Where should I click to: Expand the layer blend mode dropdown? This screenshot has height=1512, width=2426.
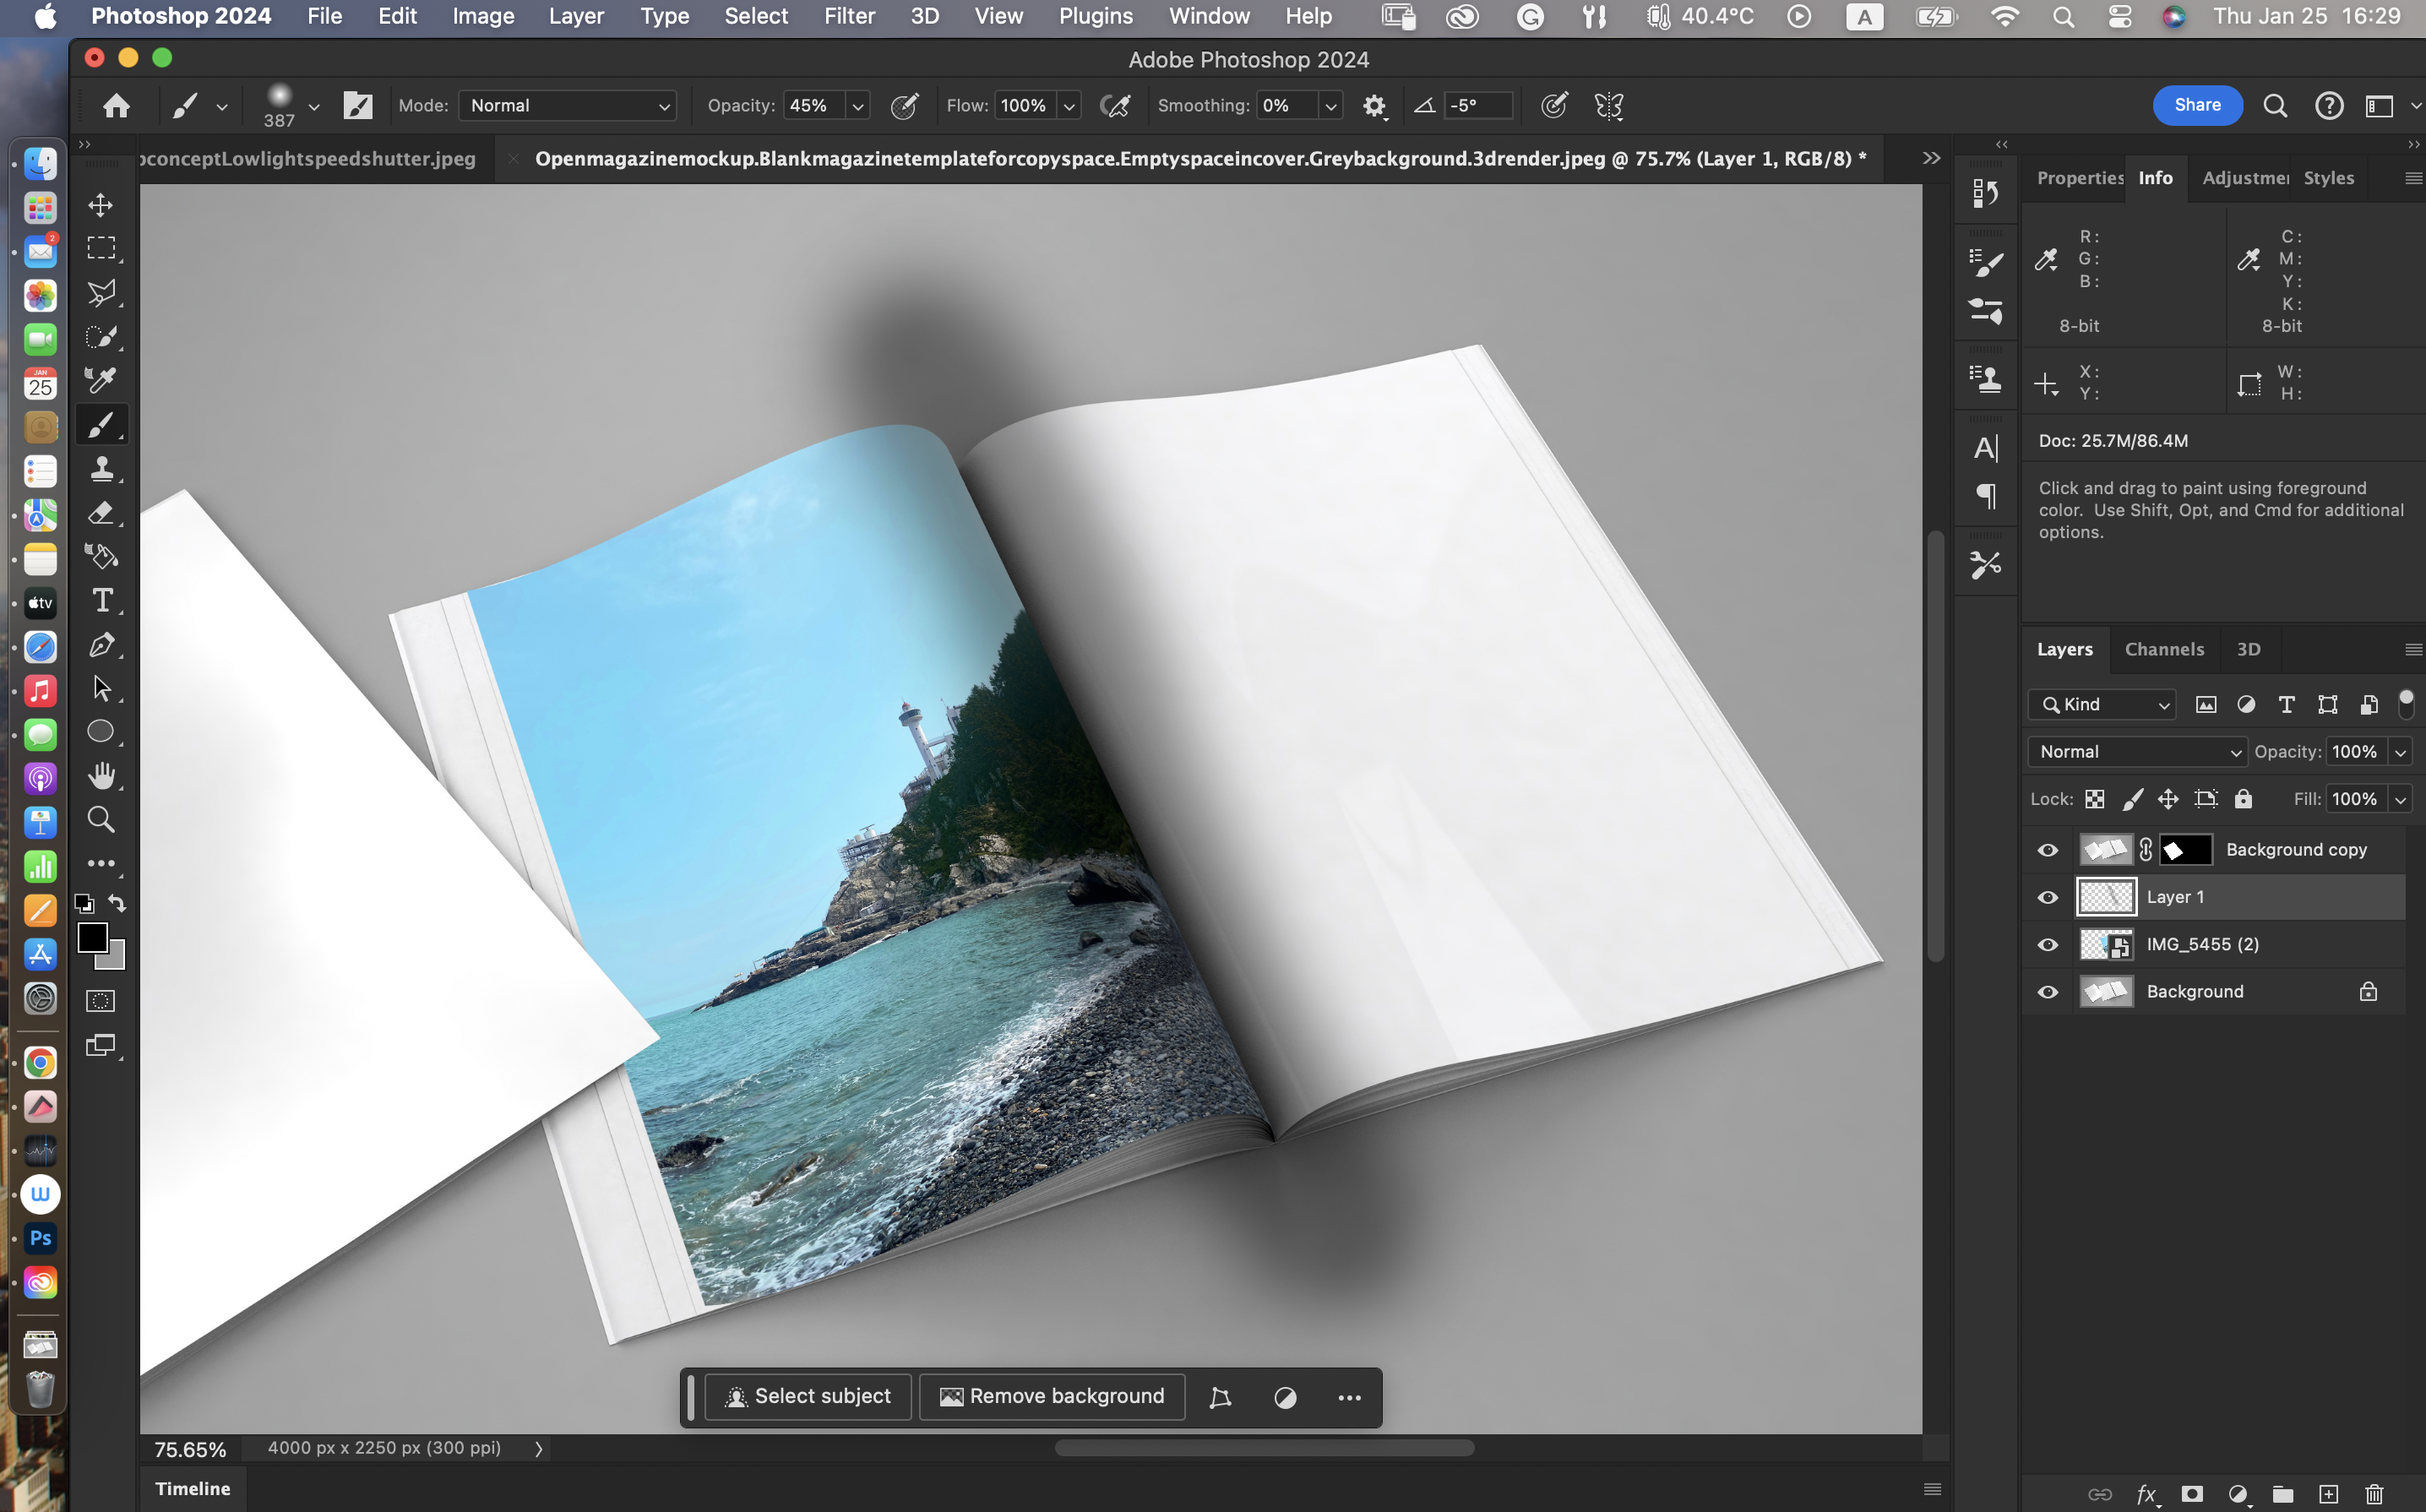tap(2136, 752)
